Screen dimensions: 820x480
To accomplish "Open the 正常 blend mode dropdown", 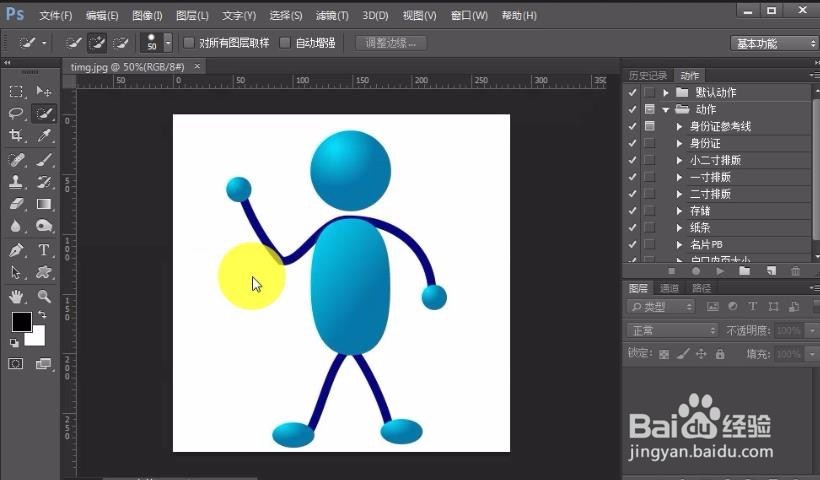I will point(672,330).
